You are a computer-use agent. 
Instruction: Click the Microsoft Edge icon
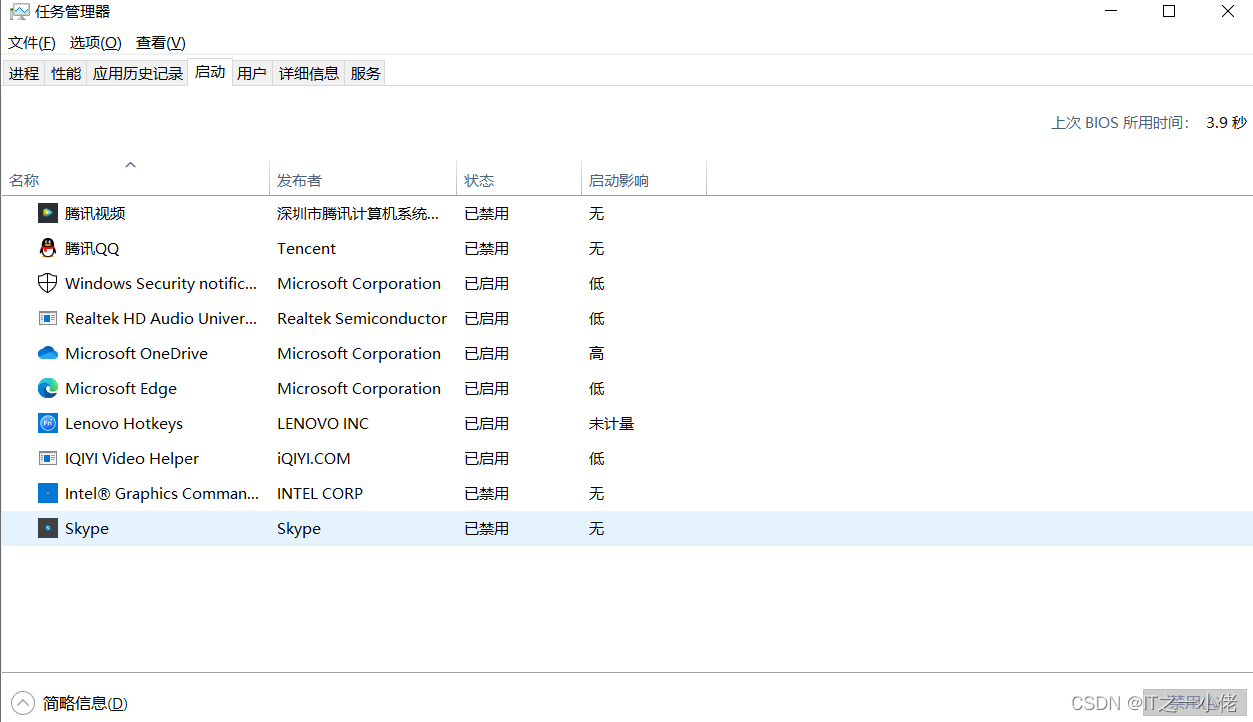(48, 388)
